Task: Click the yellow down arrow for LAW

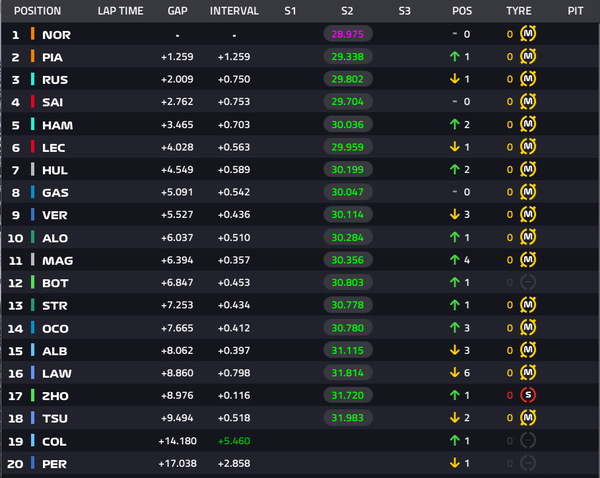Action: (x=455, y=372)
